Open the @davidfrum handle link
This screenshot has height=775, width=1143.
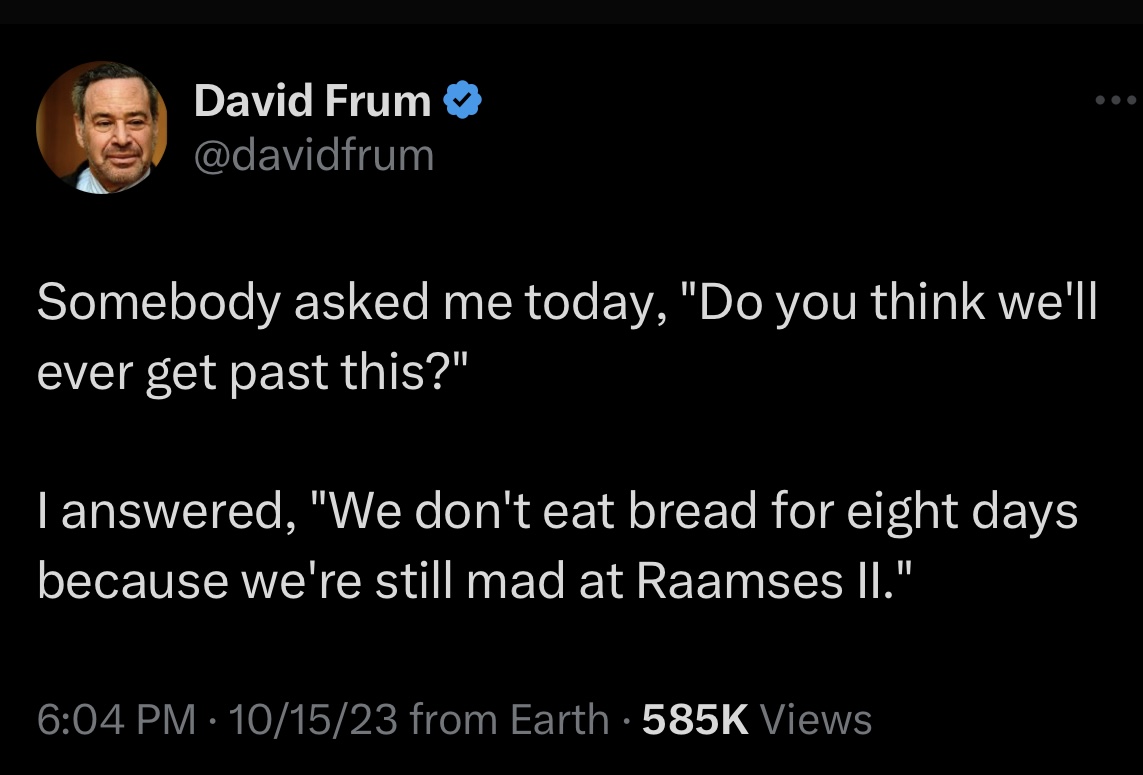(314, 155)
